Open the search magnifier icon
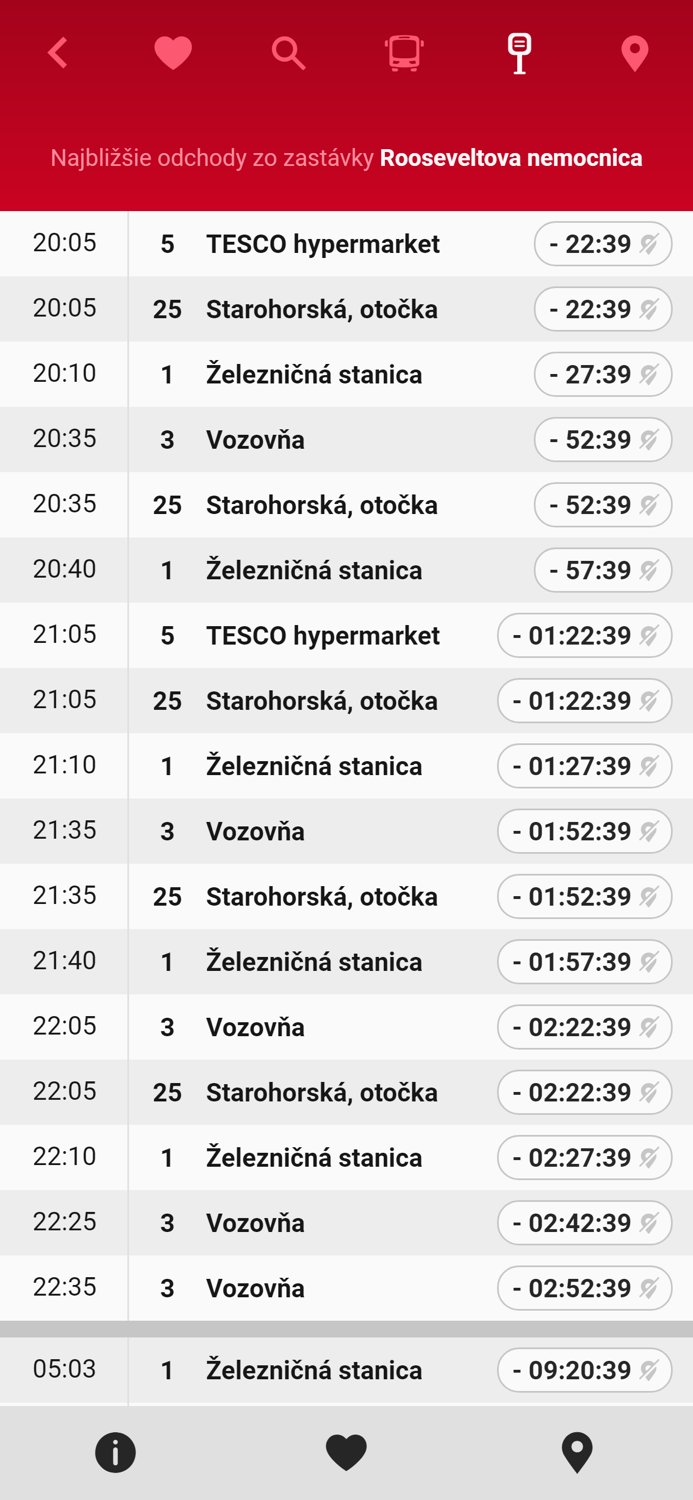693x1500 pixels. tap(289, 53)
